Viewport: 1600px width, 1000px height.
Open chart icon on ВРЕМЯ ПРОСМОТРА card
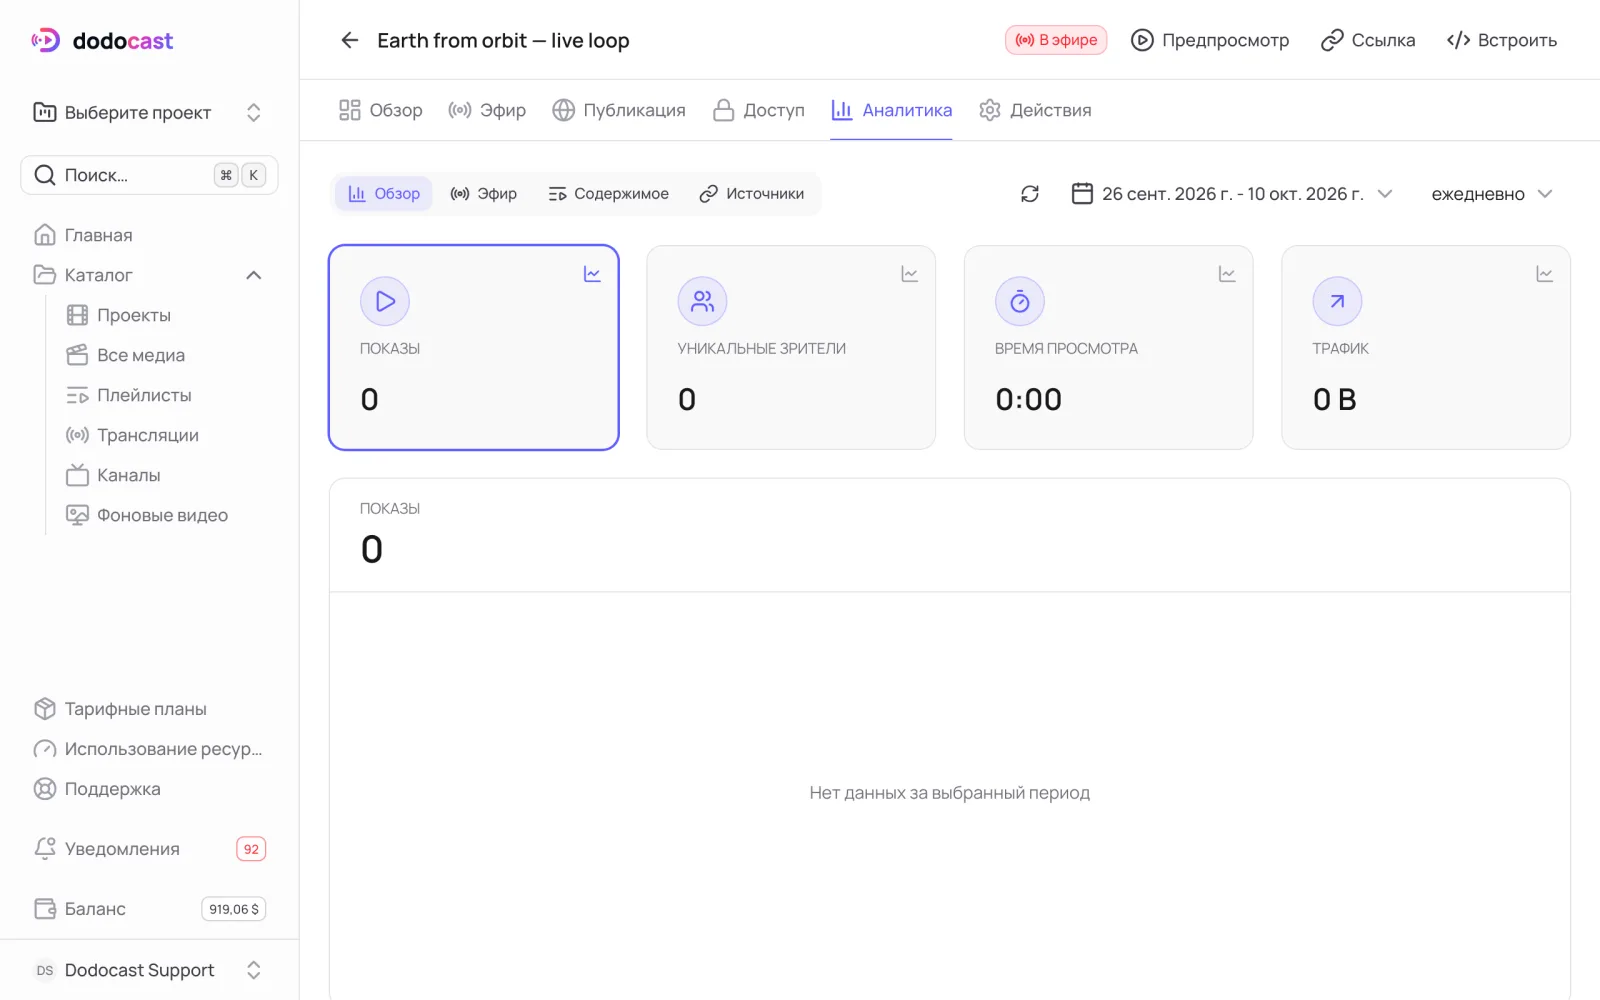[1227, 274]
